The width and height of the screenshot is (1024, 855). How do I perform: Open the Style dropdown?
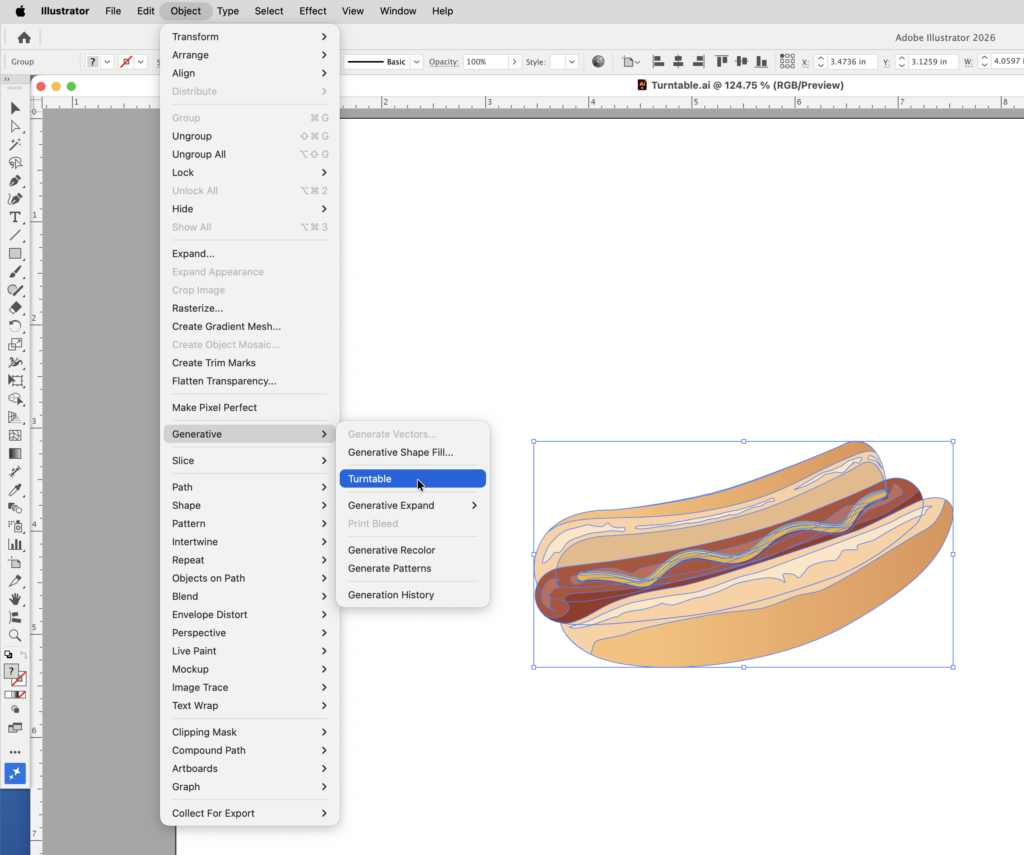(572, 62)
